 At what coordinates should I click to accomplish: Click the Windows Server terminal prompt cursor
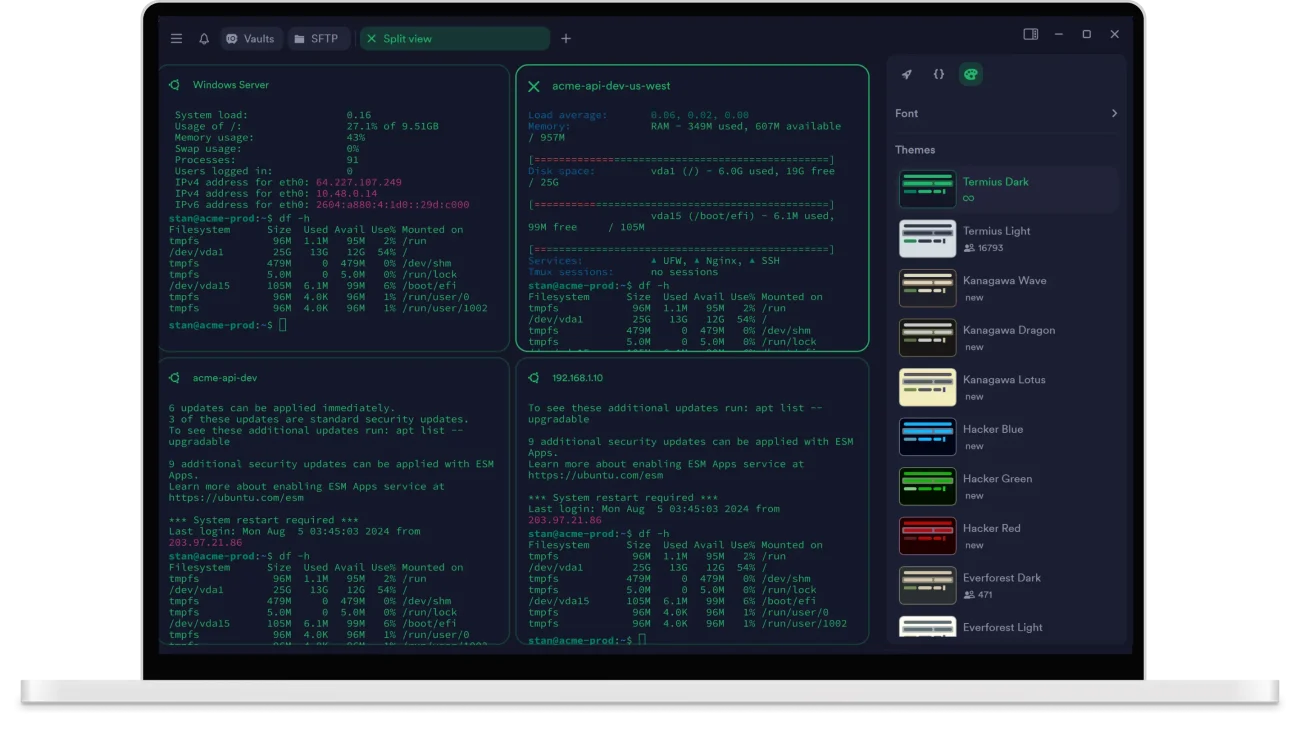pos(283,325)
